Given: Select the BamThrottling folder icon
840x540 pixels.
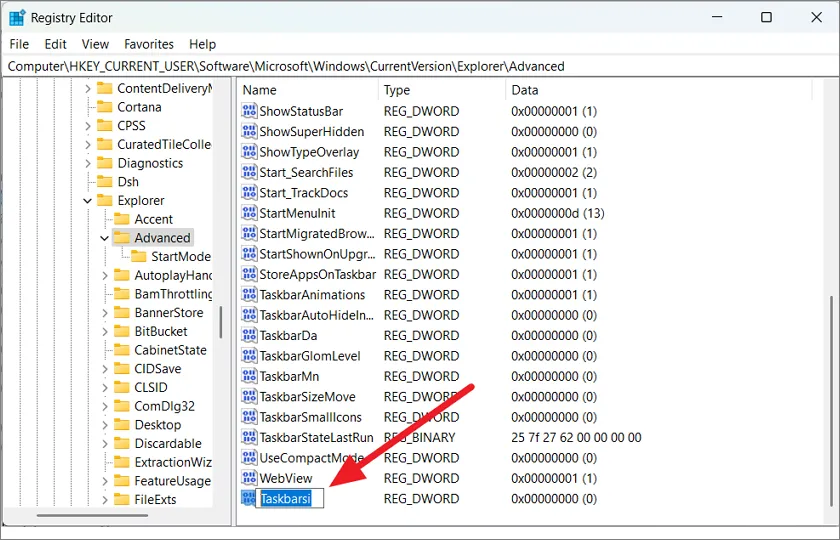Looking at the screenshot, I should pyautogui.click(x=122, y=294).
